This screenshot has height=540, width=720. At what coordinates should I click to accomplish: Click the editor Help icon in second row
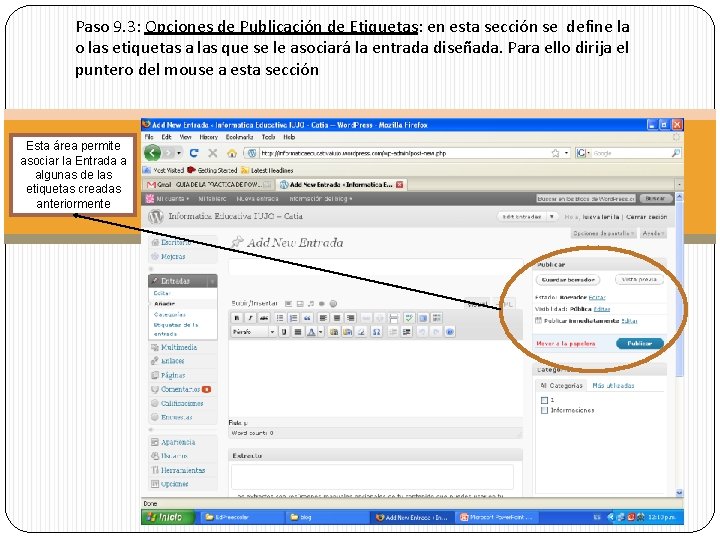(x=450, y=332)
